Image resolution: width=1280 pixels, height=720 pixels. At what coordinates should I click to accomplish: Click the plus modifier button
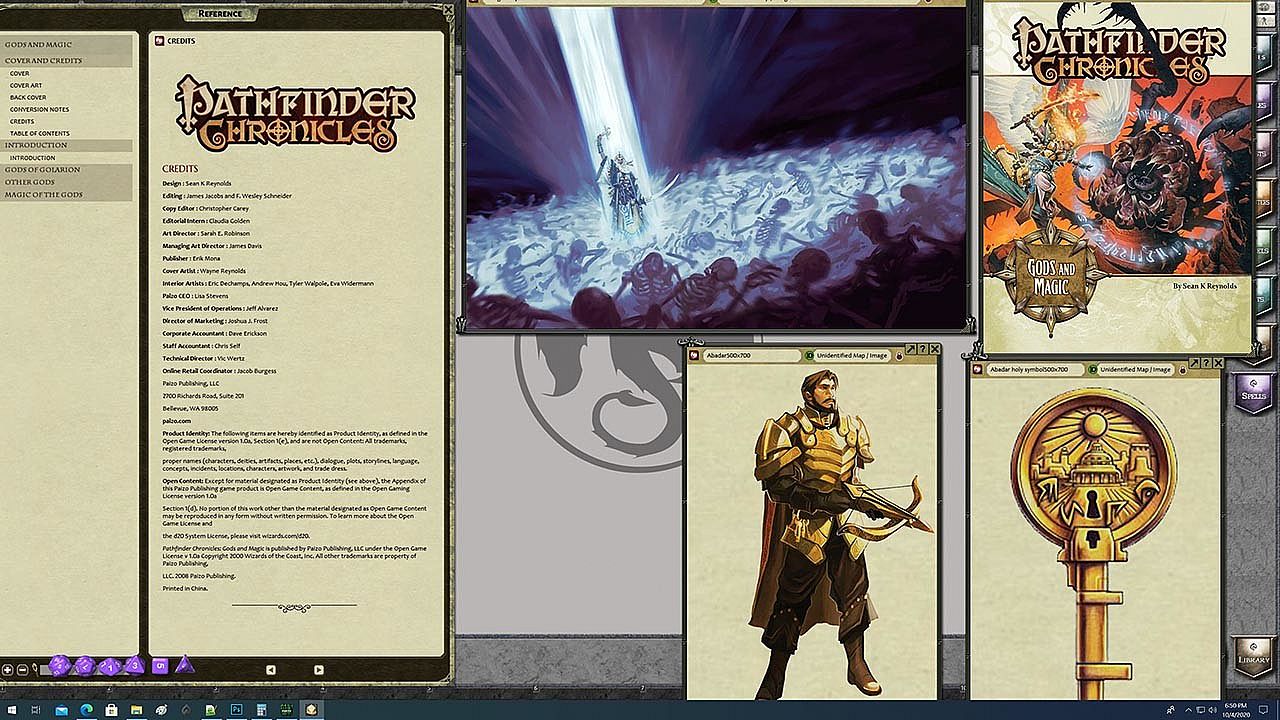[8, 669]
